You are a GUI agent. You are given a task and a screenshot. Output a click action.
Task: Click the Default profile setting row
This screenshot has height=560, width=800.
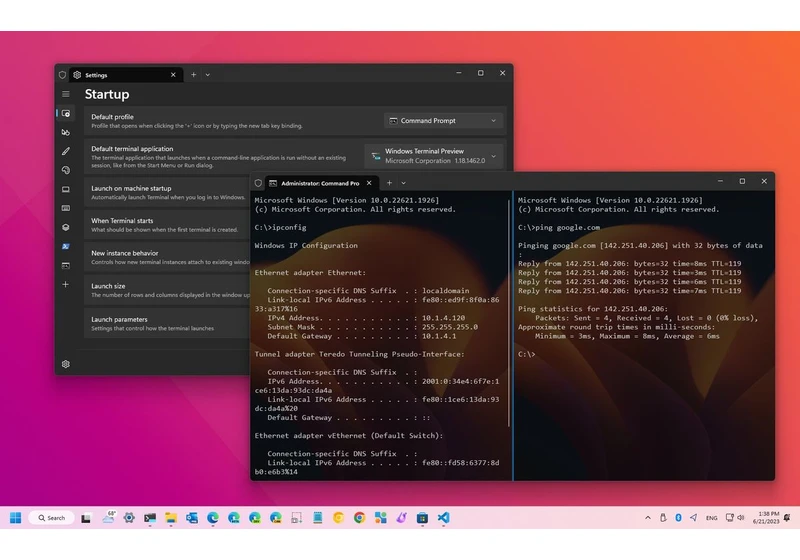[295, 121]
